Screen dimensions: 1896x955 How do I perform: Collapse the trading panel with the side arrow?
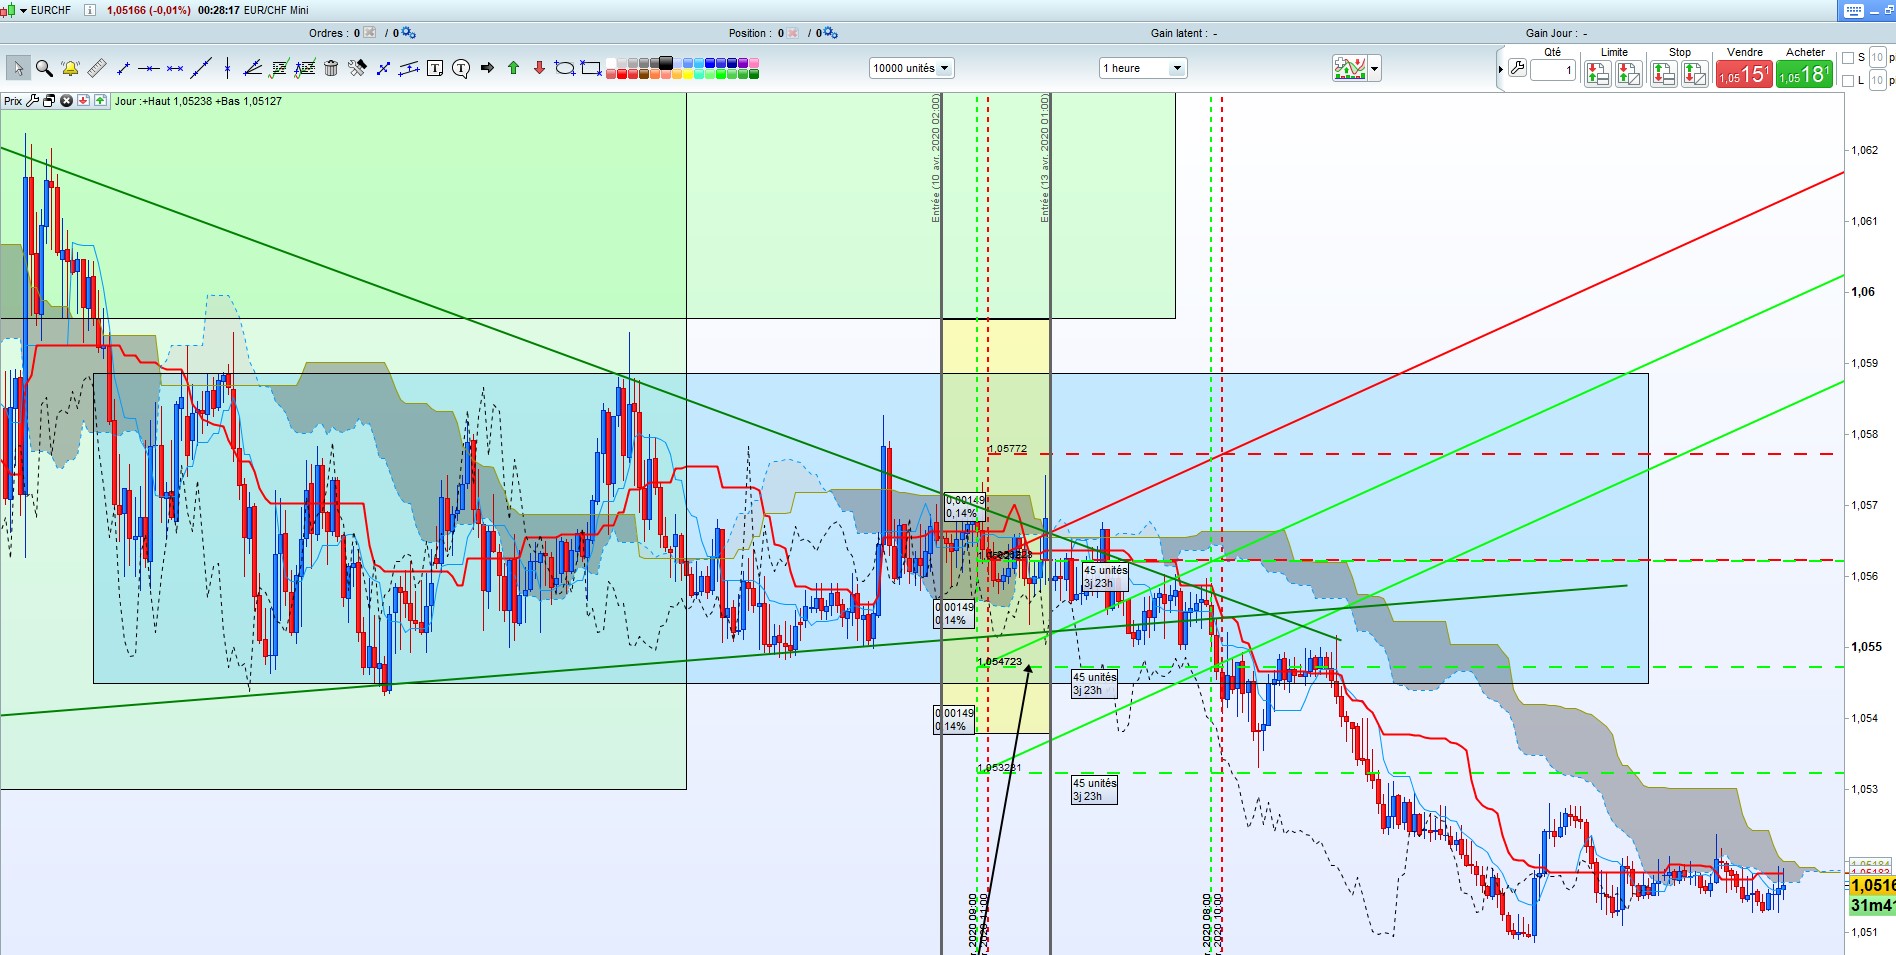click(1501, 70)
